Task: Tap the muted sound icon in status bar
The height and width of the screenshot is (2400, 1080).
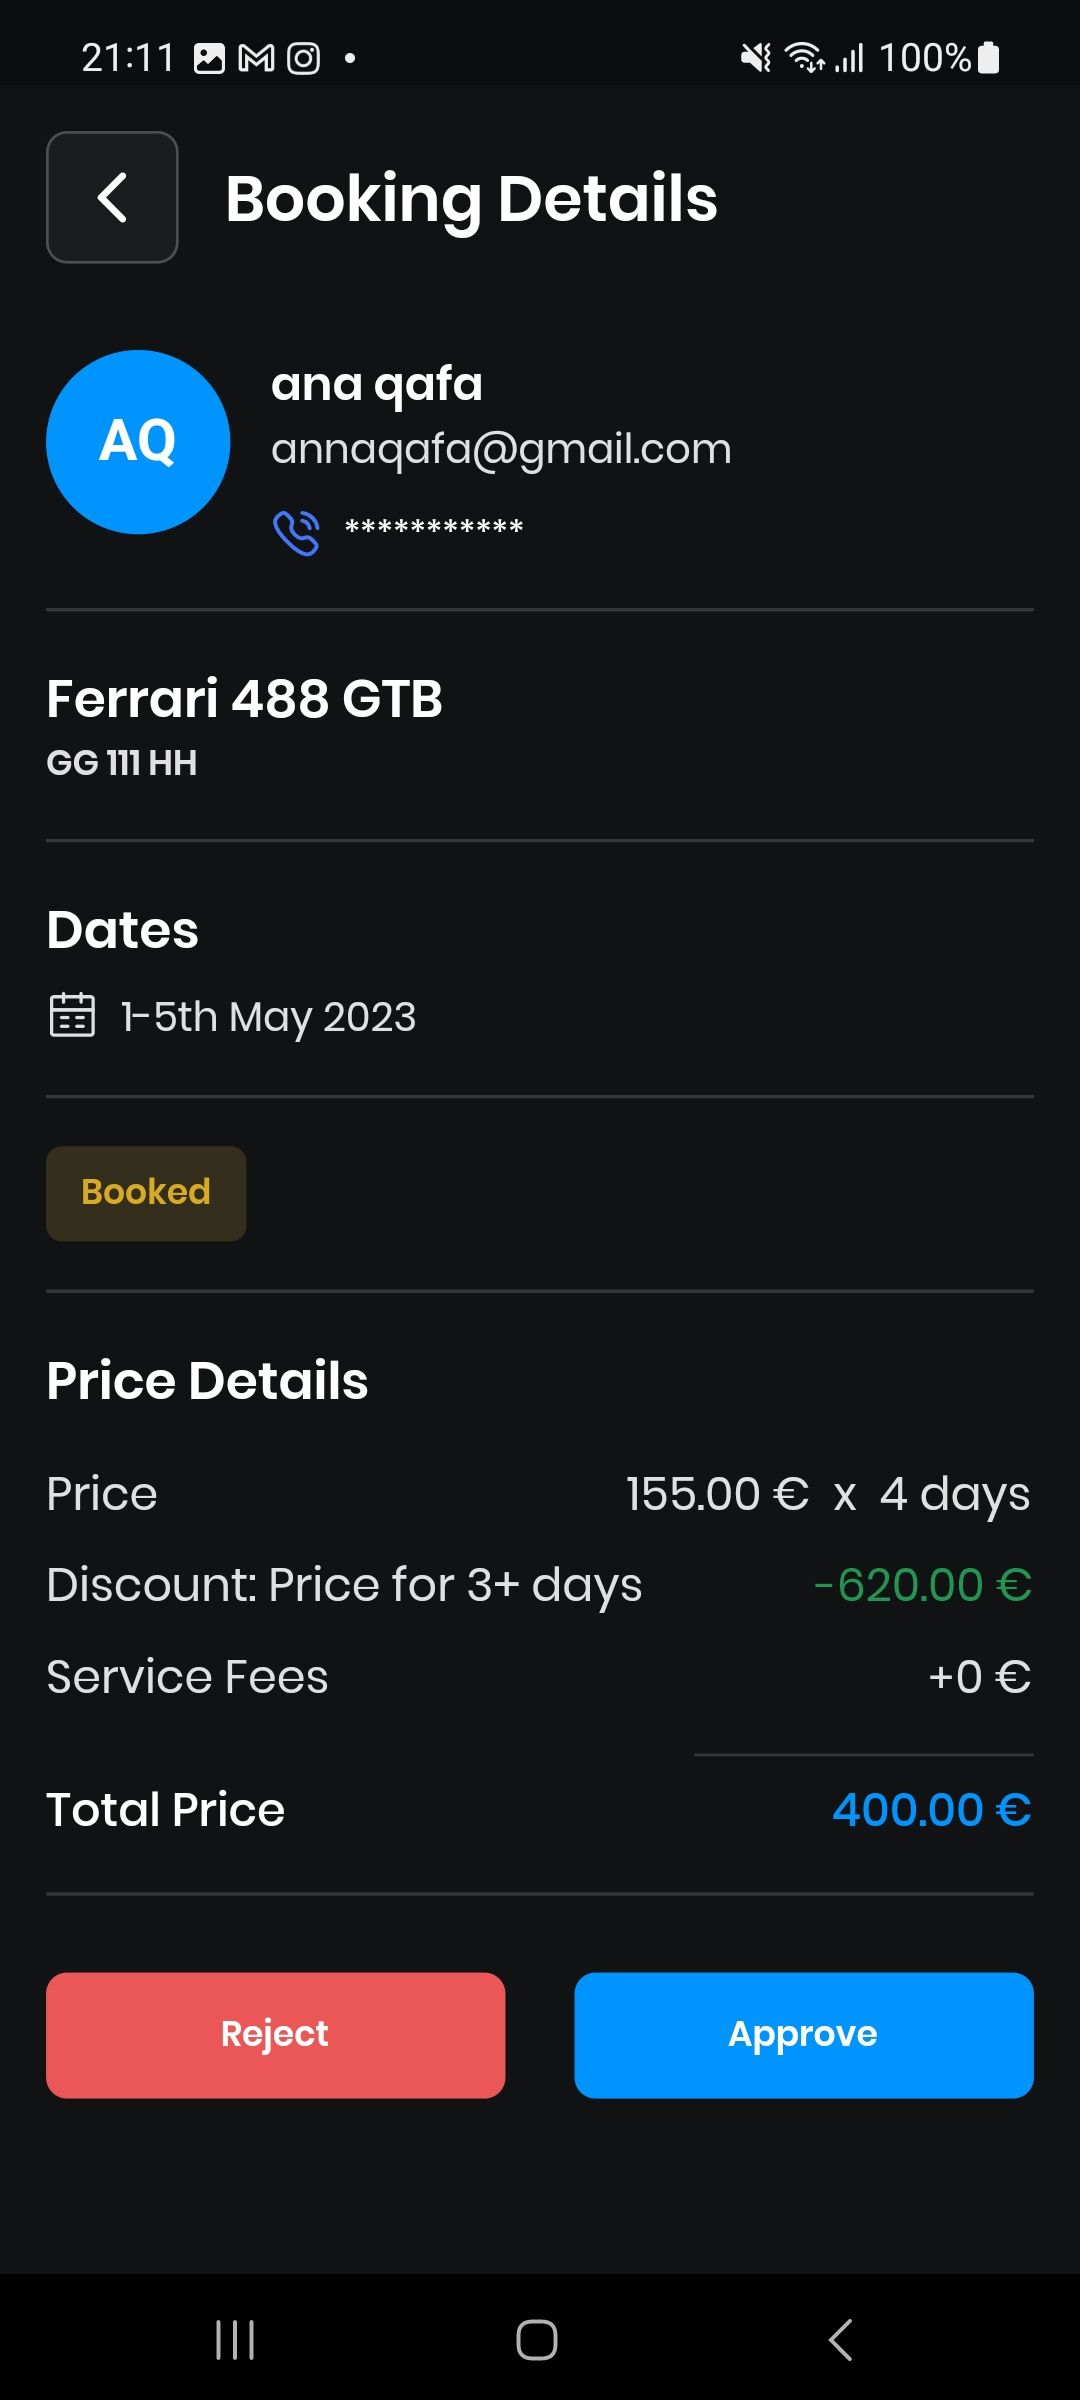Action: click(x=756, y=58)
